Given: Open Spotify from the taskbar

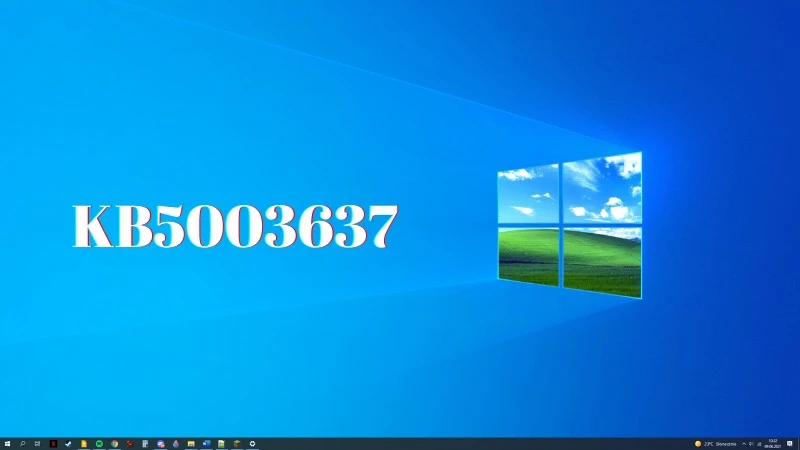Looking at the screenshot, I should point(99,444).
